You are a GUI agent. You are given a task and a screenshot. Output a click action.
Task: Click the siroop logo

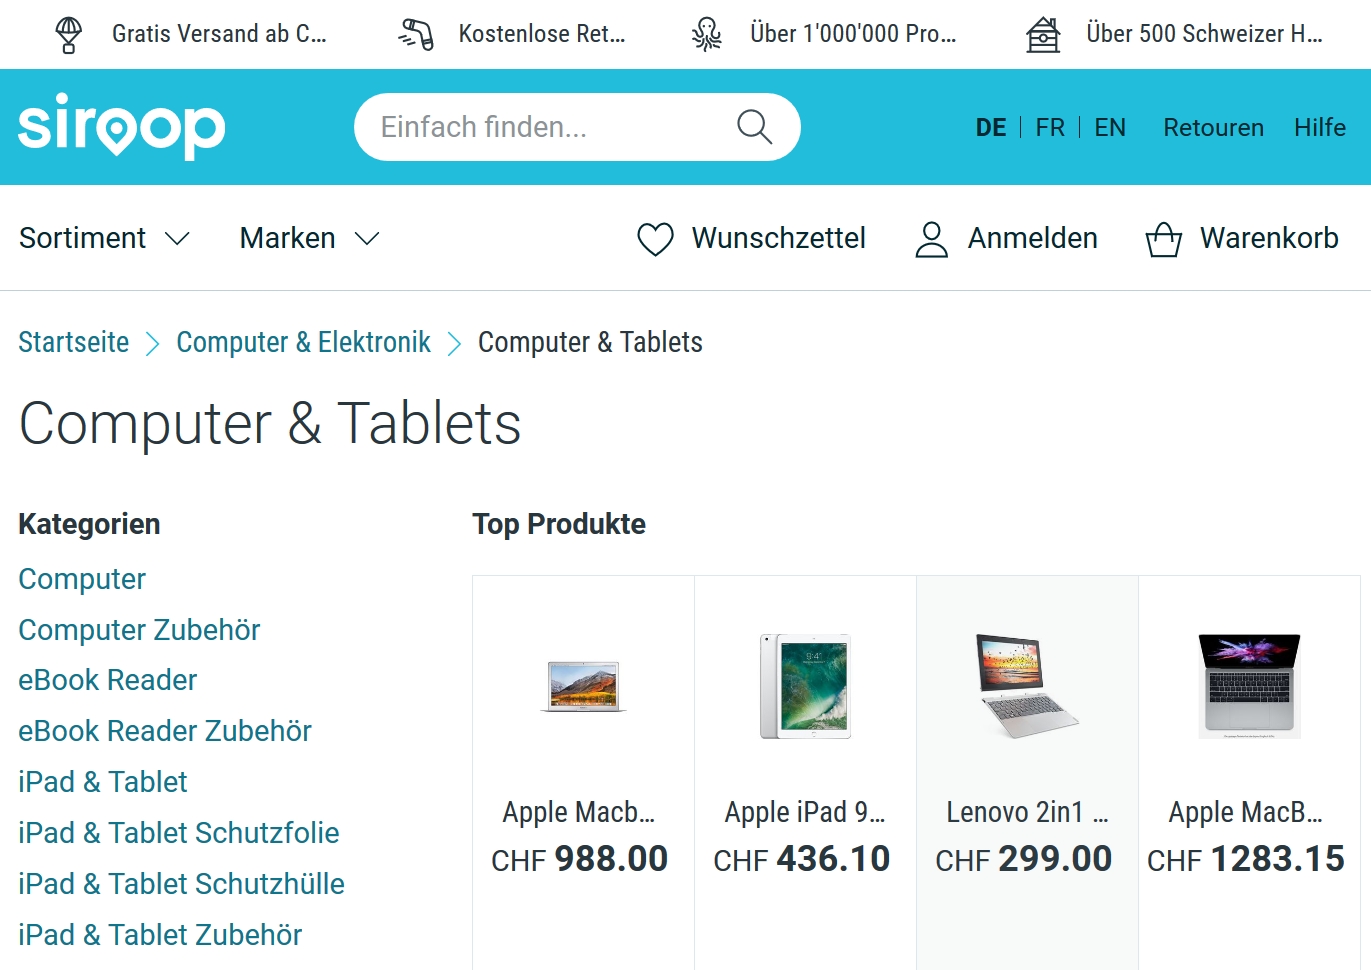[122, 126]
